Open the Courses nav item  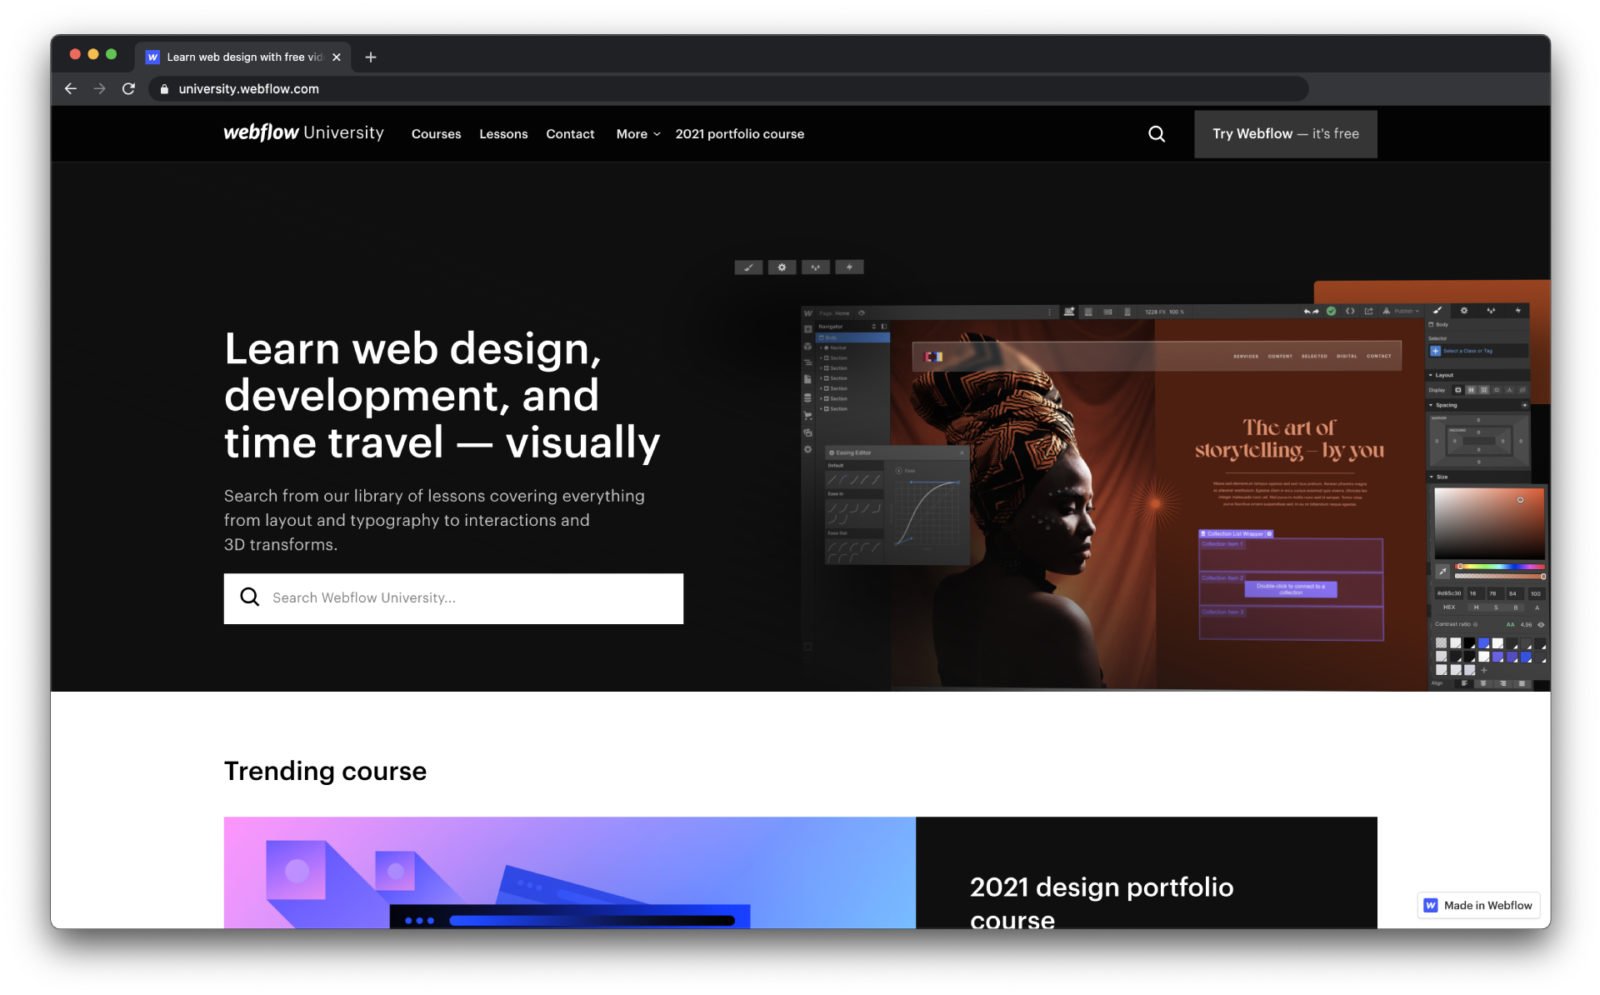coord(436,134)
